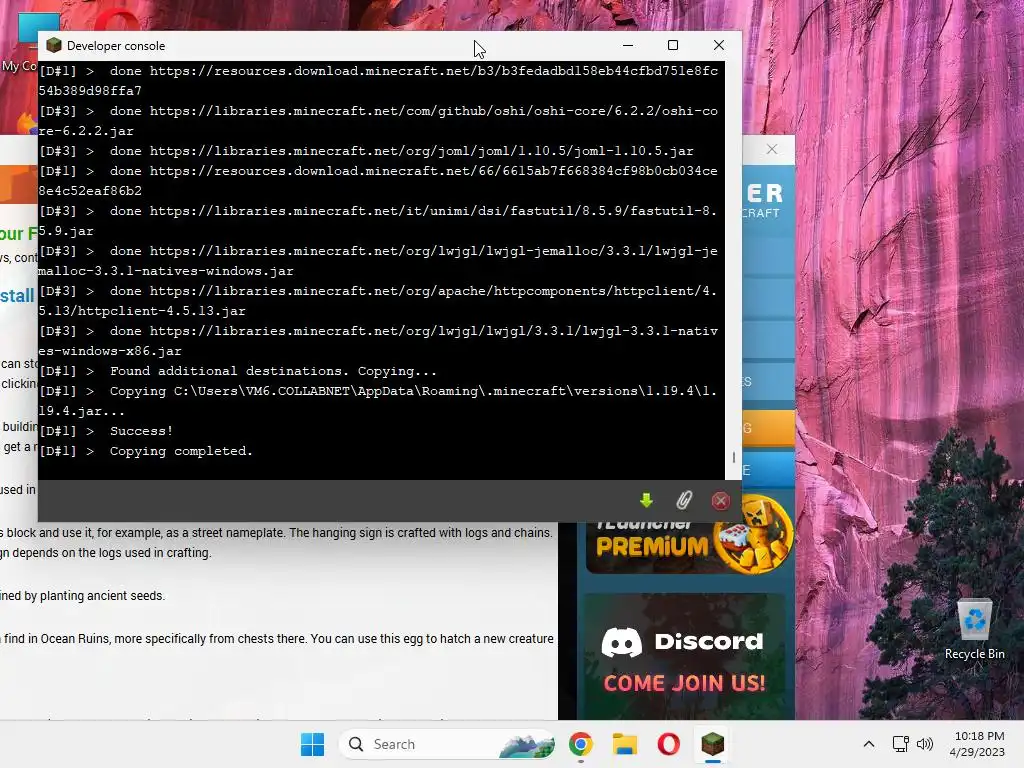
Task: Click the joml-1.10.5.jar download line
Action: click(366, 151)
